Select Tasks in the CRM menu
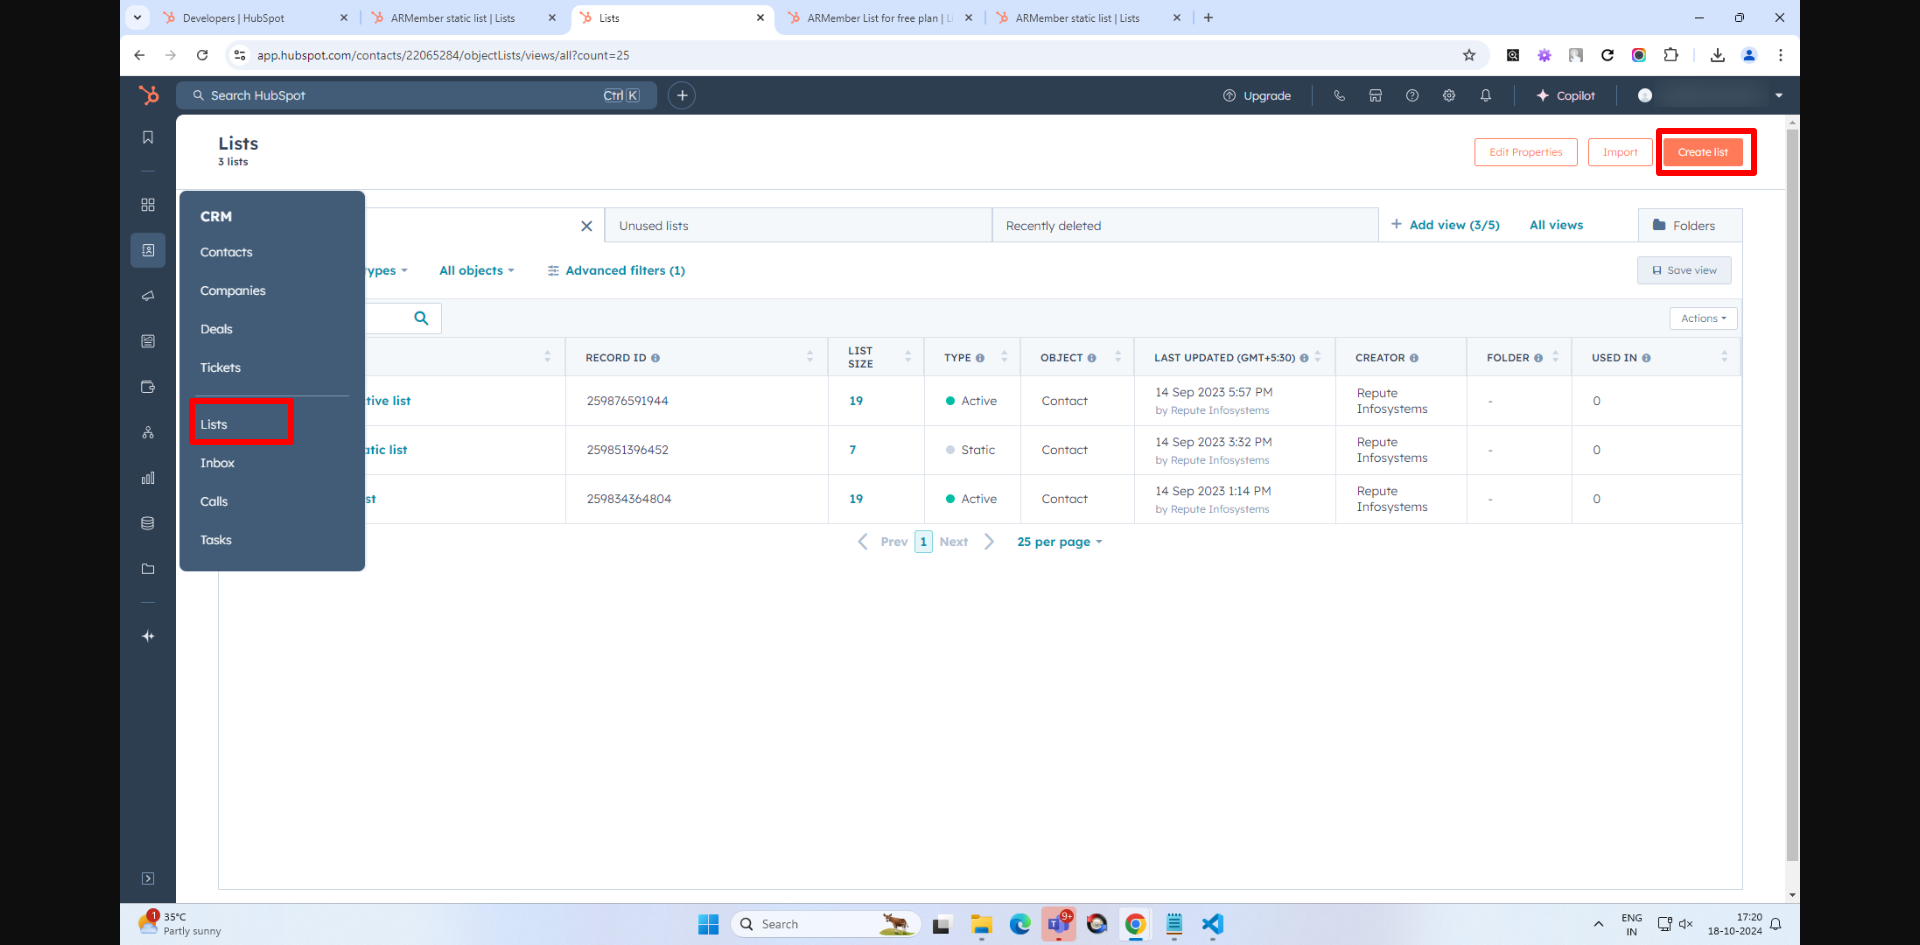1920x945 pixels. [x=216, y=540]
